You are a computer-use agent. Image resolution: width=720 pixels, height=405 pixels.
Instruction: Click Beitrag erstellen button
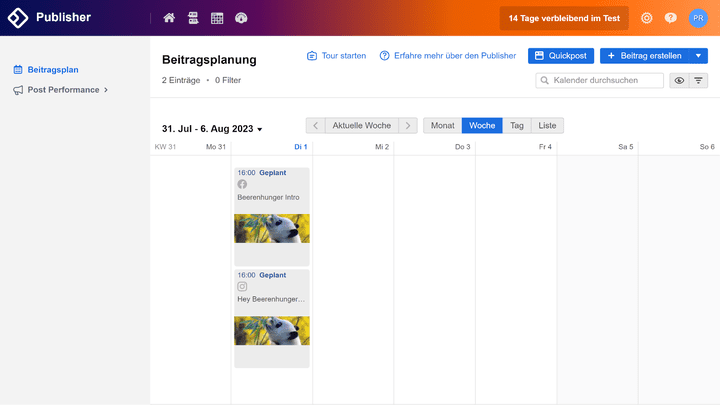pos(645,56)
